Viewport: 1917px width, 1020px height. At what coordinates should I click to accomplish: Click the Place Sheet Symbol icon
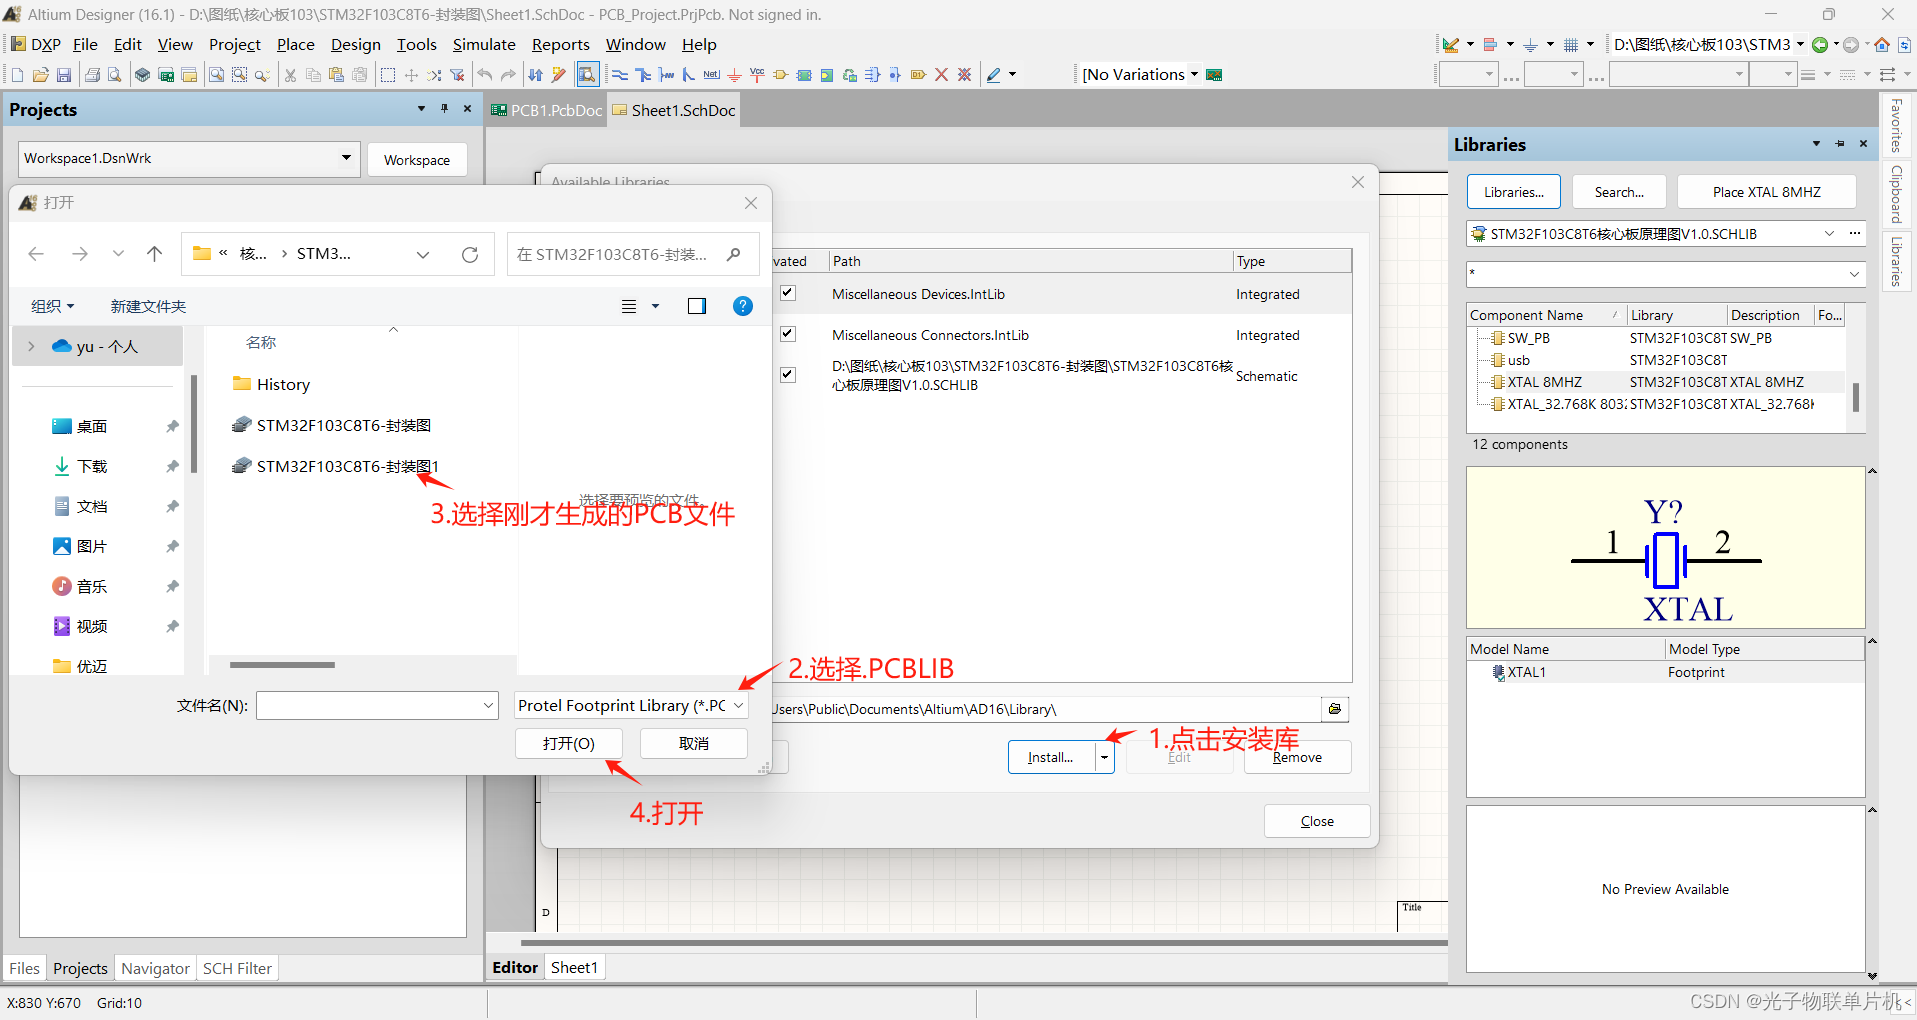click(804, 75)
